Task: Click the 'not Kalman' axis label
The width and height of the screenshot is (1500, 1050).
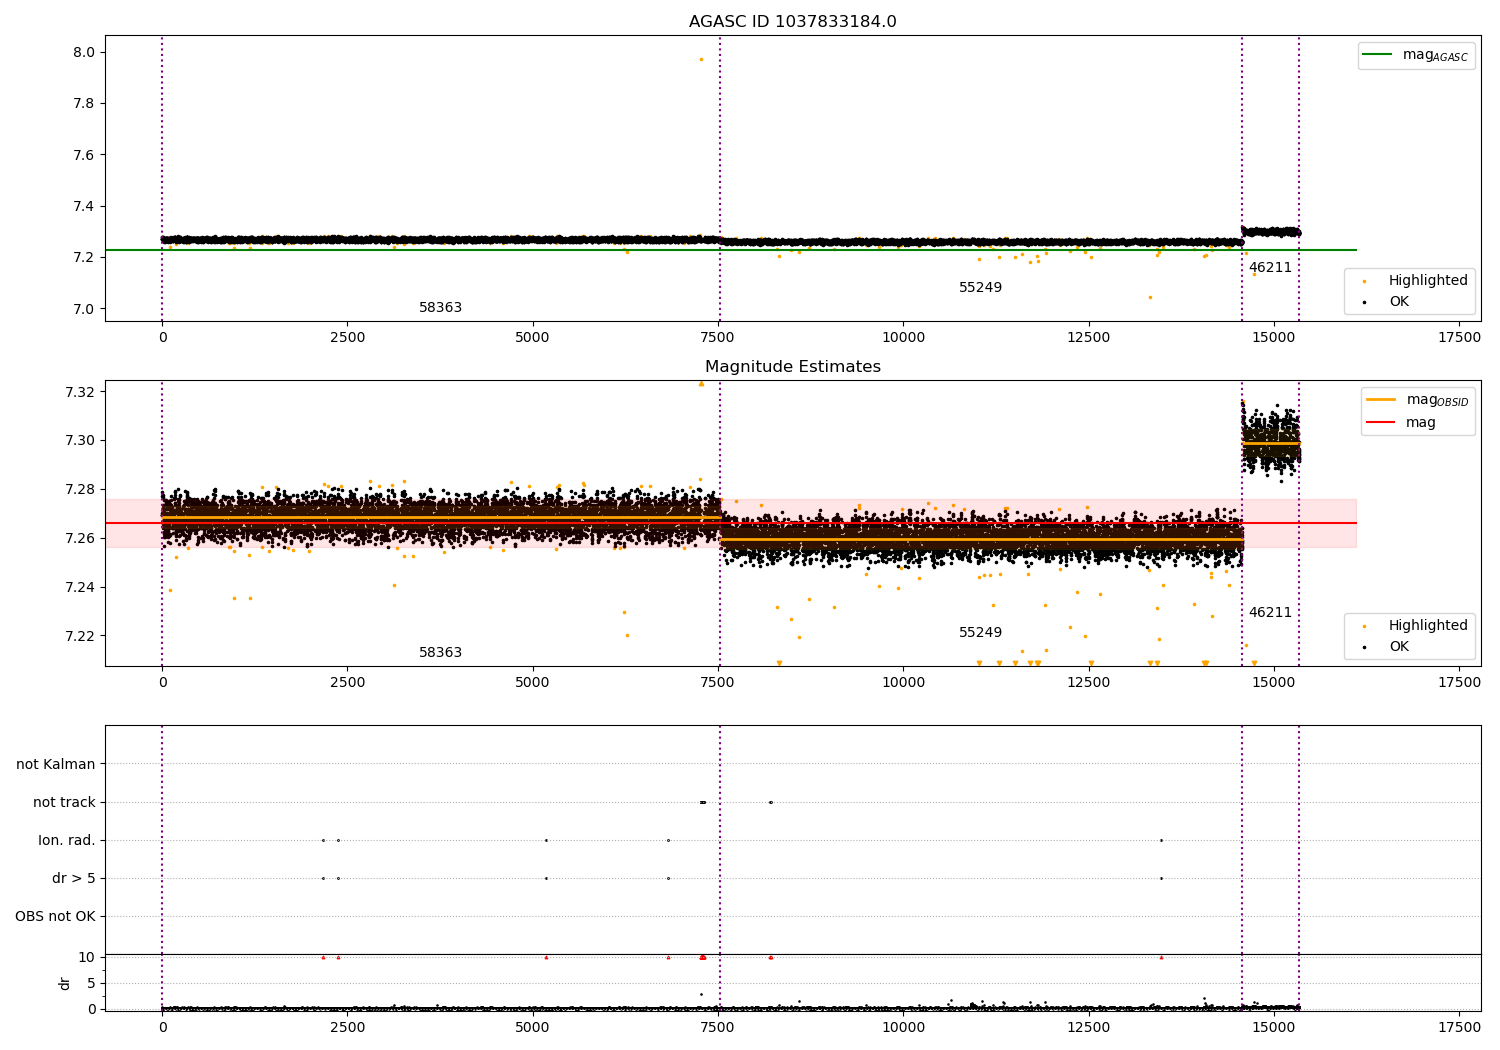Action: coord(56,764)
